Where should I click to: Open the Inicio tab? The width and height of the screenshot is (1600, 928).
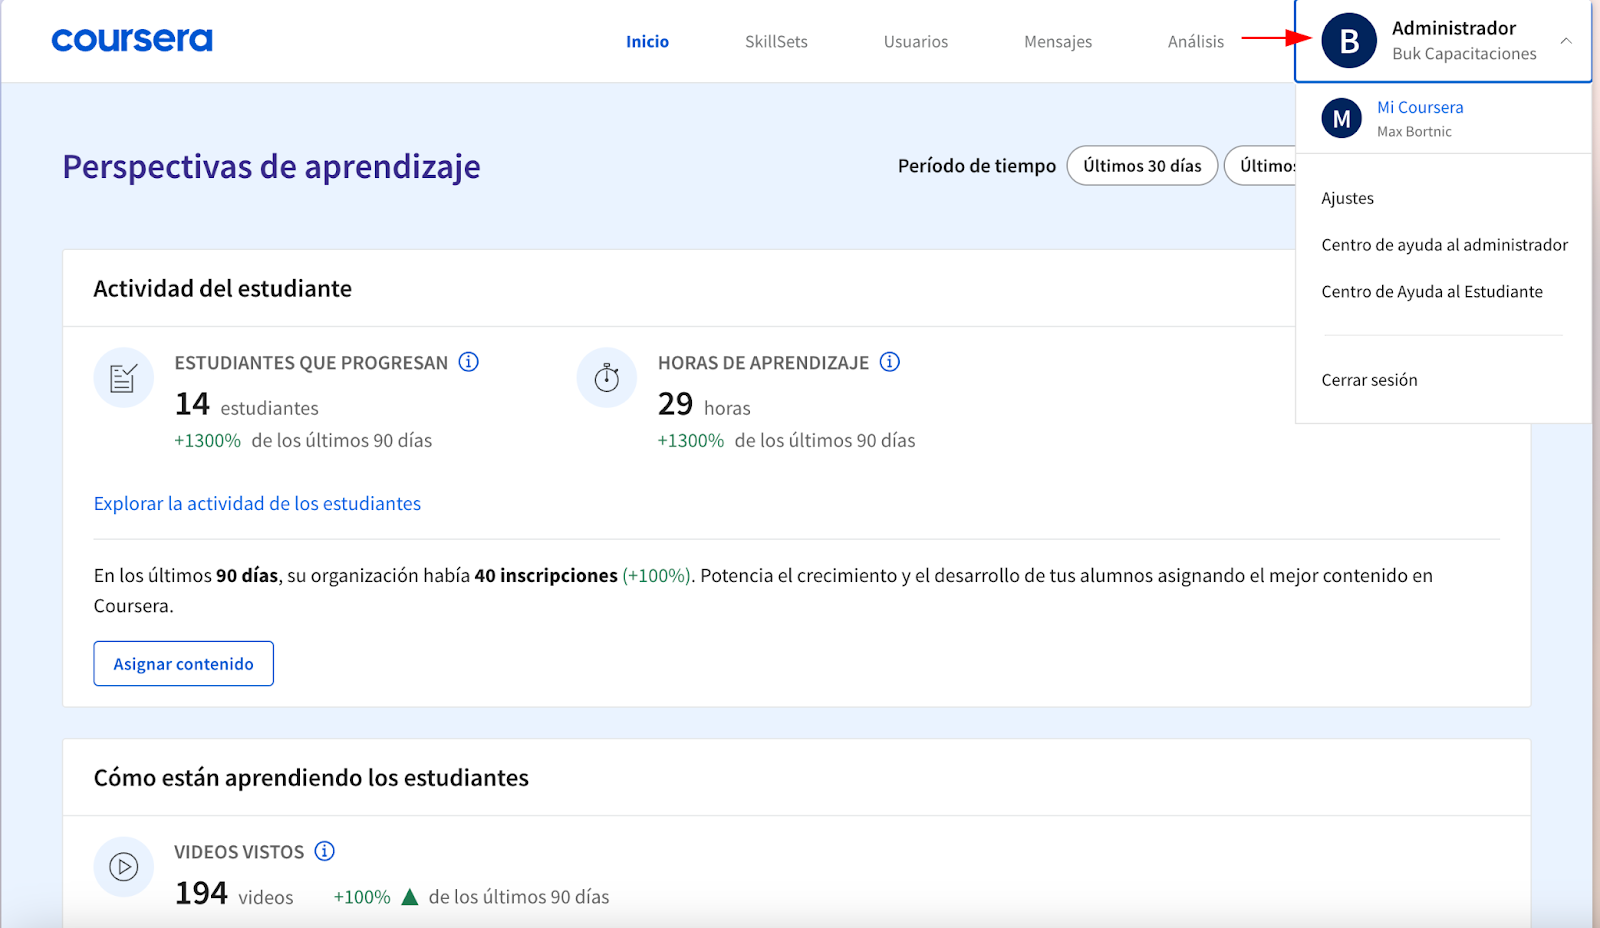point(647,42)
